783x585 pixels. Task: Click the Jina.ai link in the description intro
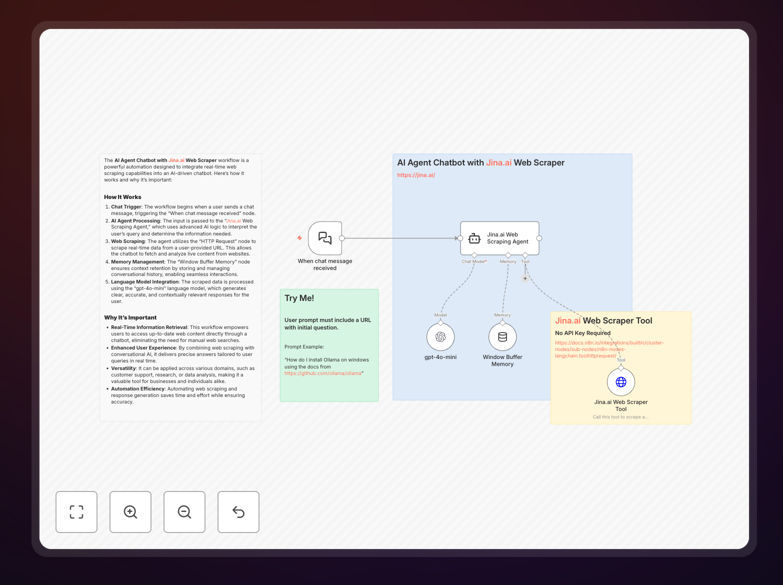[176, 160]
